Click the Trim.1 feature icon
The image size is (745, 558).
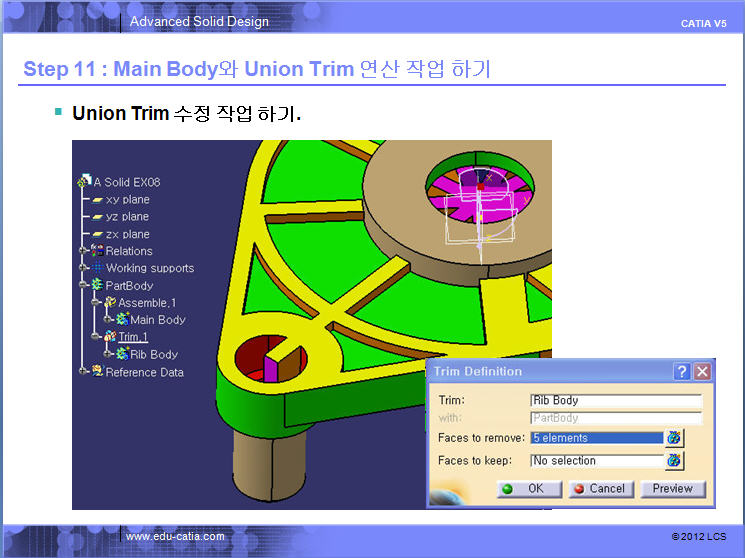pyautogui.click(x=110, y=337)
